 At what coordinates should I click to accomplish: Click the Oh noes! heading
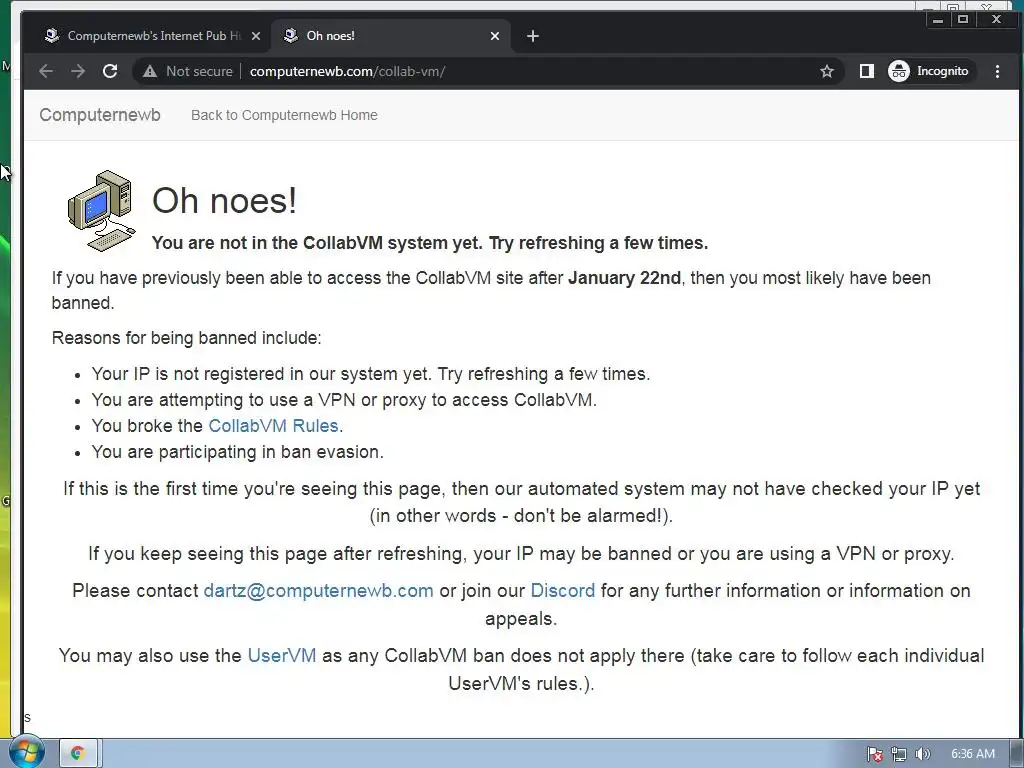click(x=224, y=200)
